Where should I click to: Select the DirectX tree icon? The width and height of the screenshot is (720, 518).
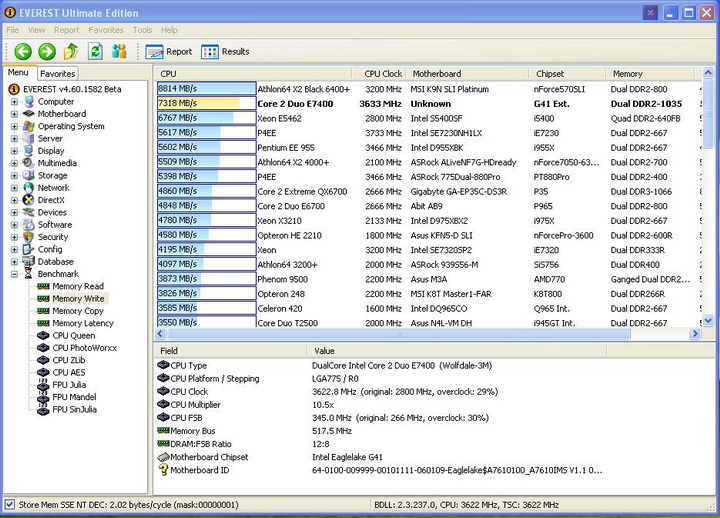tap(29, 200)
